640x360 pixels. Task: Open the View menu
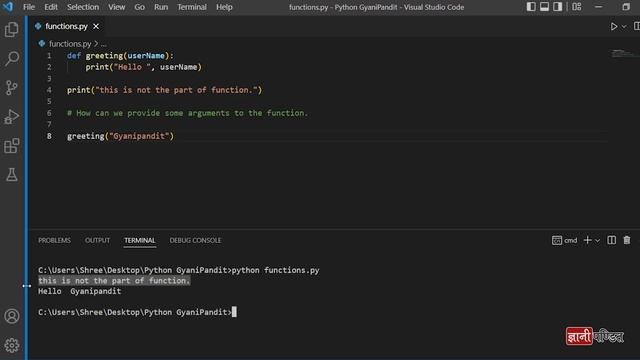click(117, 7)
